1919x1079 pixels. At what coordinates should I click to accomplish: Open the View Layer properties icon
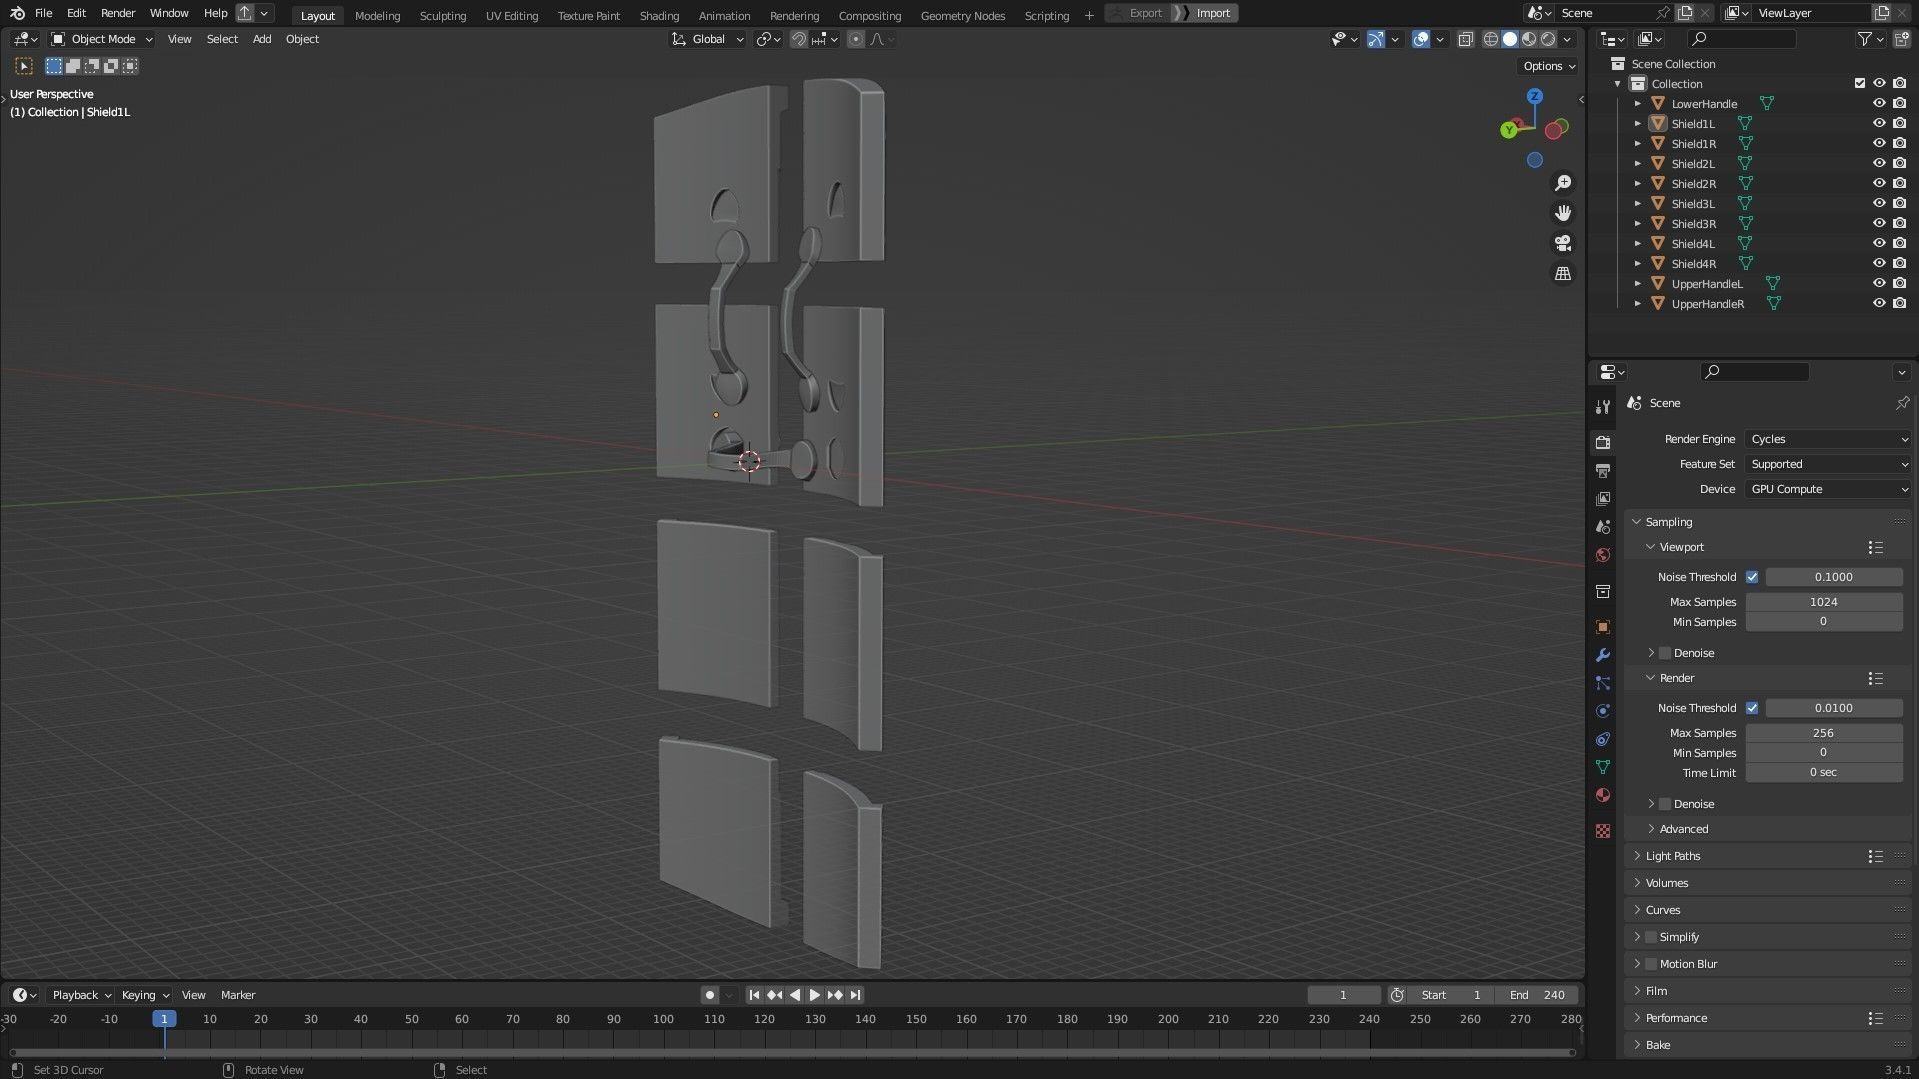click(1603, 498)
